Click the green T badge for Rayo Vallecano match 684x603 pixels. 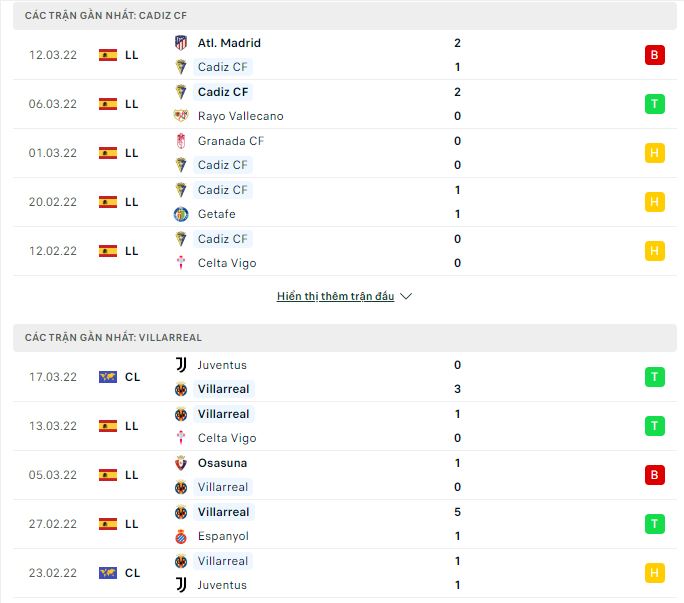655,104
